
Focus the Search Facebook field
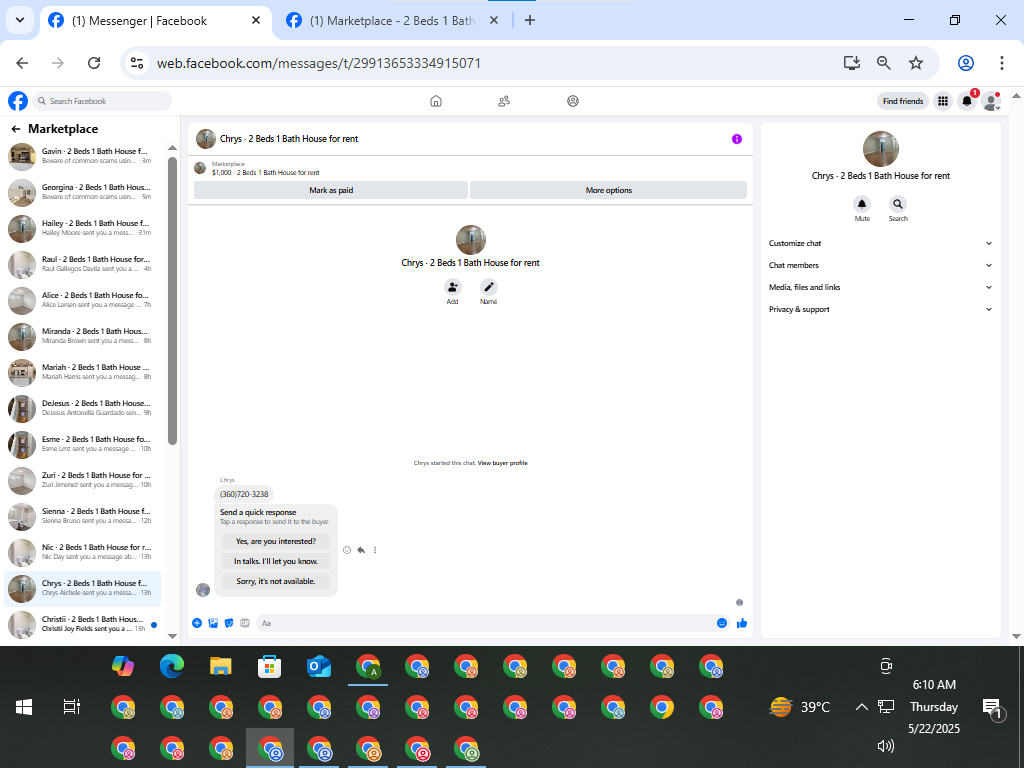[102, 101]
